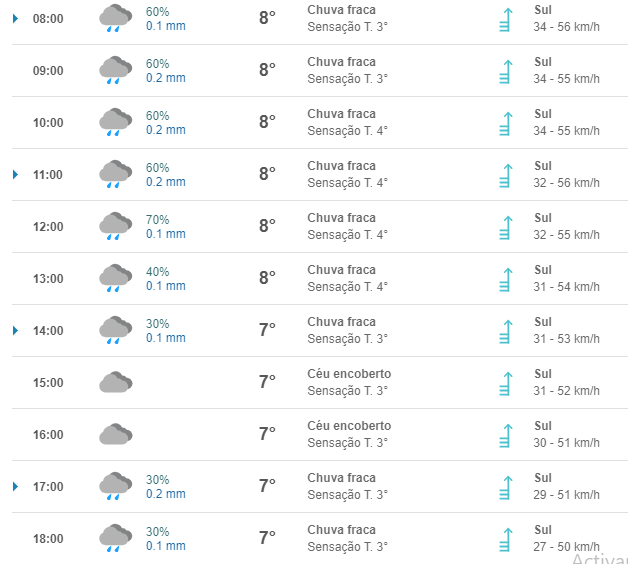Expand the 08:00 forecast row arrow
Screen dimensions: 628x564
click(x=15, y=18)
